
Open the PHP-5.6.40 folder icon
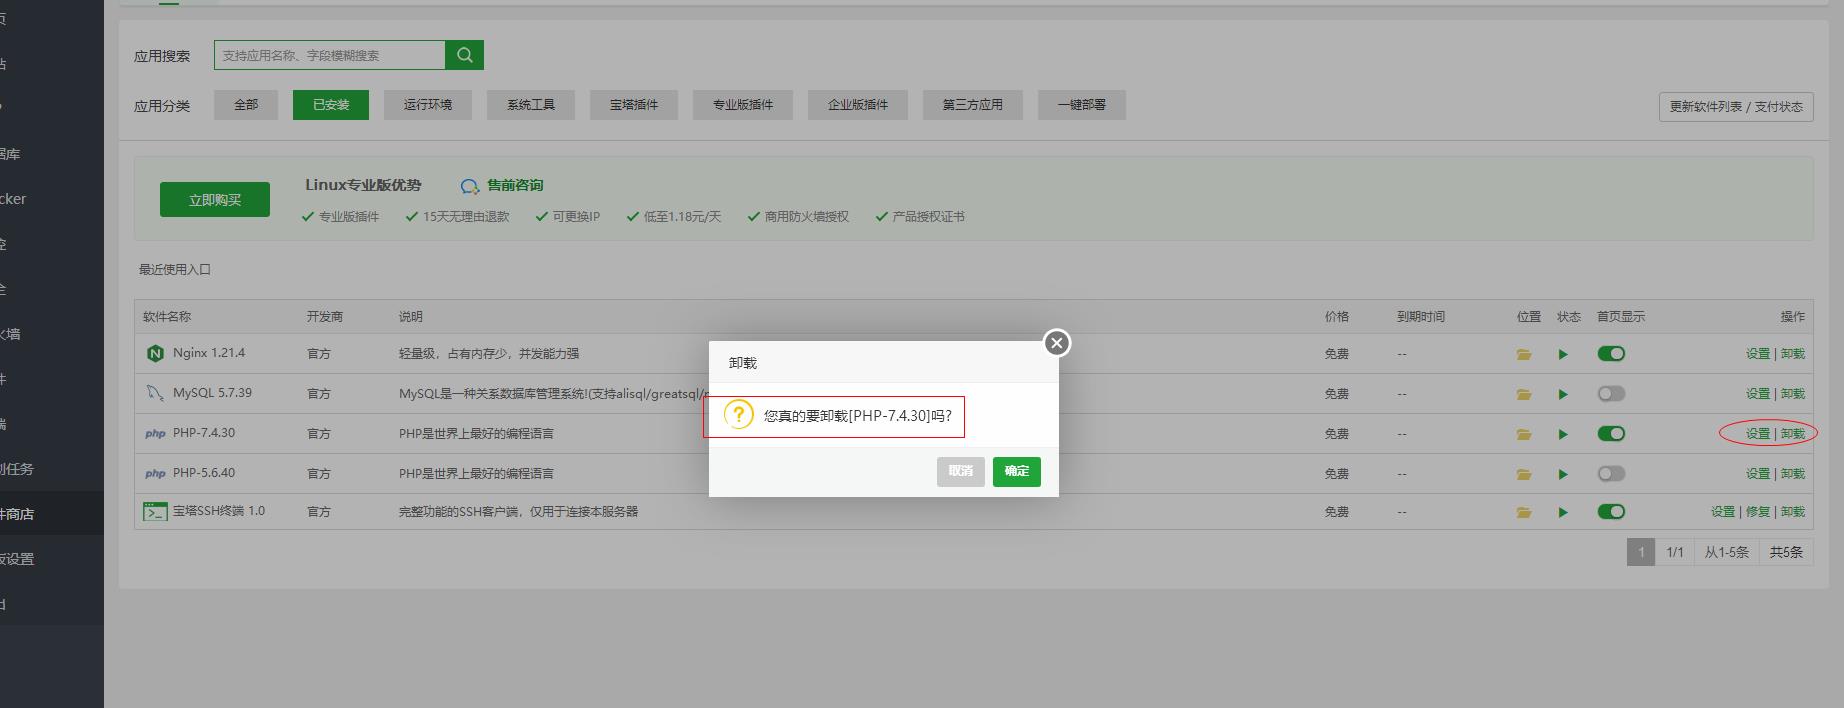[1524, 474]
